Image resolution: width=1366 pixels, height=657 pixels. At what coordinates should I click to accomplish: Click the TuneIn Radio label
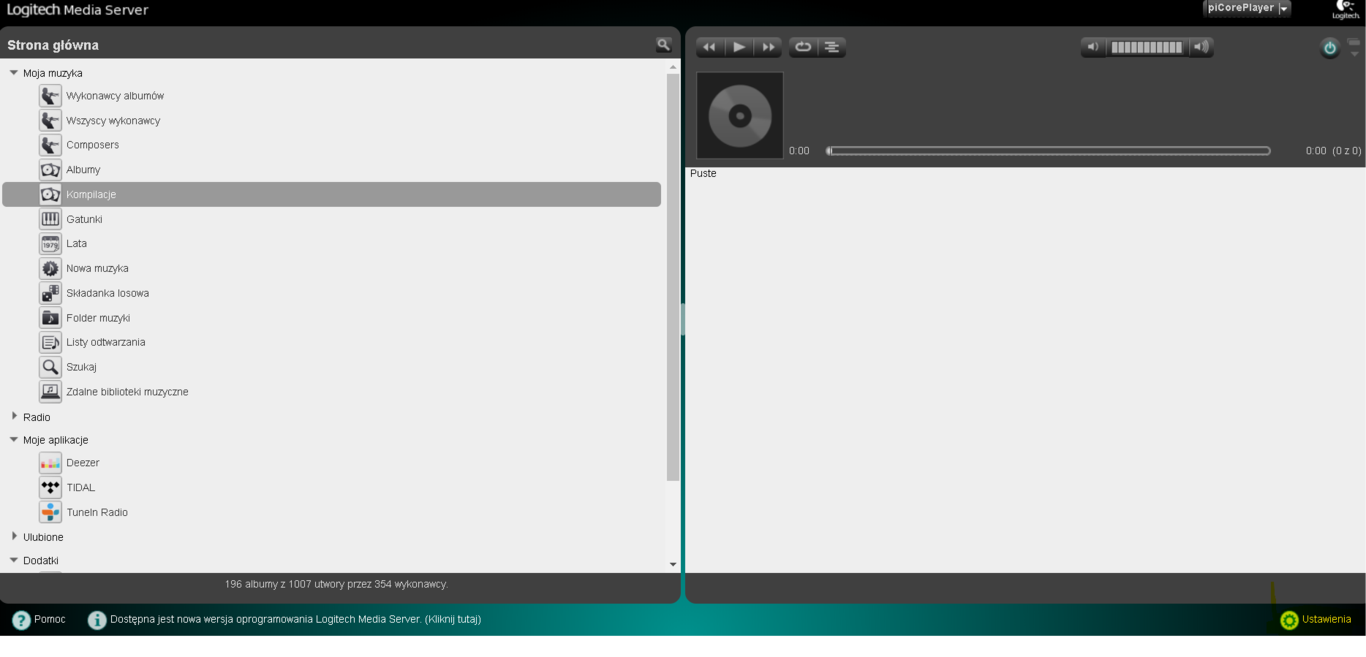[x=97, y=512]
